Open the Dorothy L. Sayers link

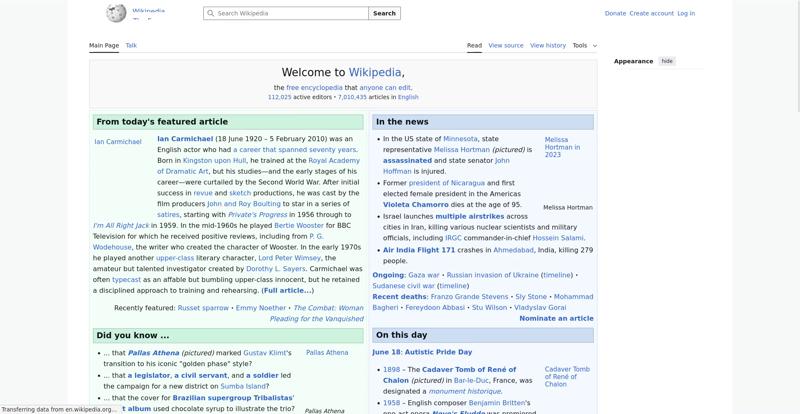point(276,269)
